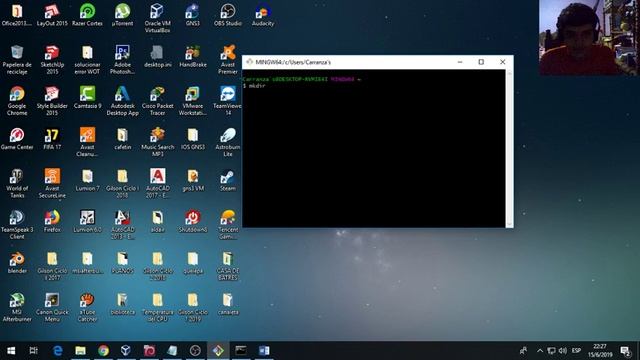Open CASA DE BATRES folder

click(227, 266)
